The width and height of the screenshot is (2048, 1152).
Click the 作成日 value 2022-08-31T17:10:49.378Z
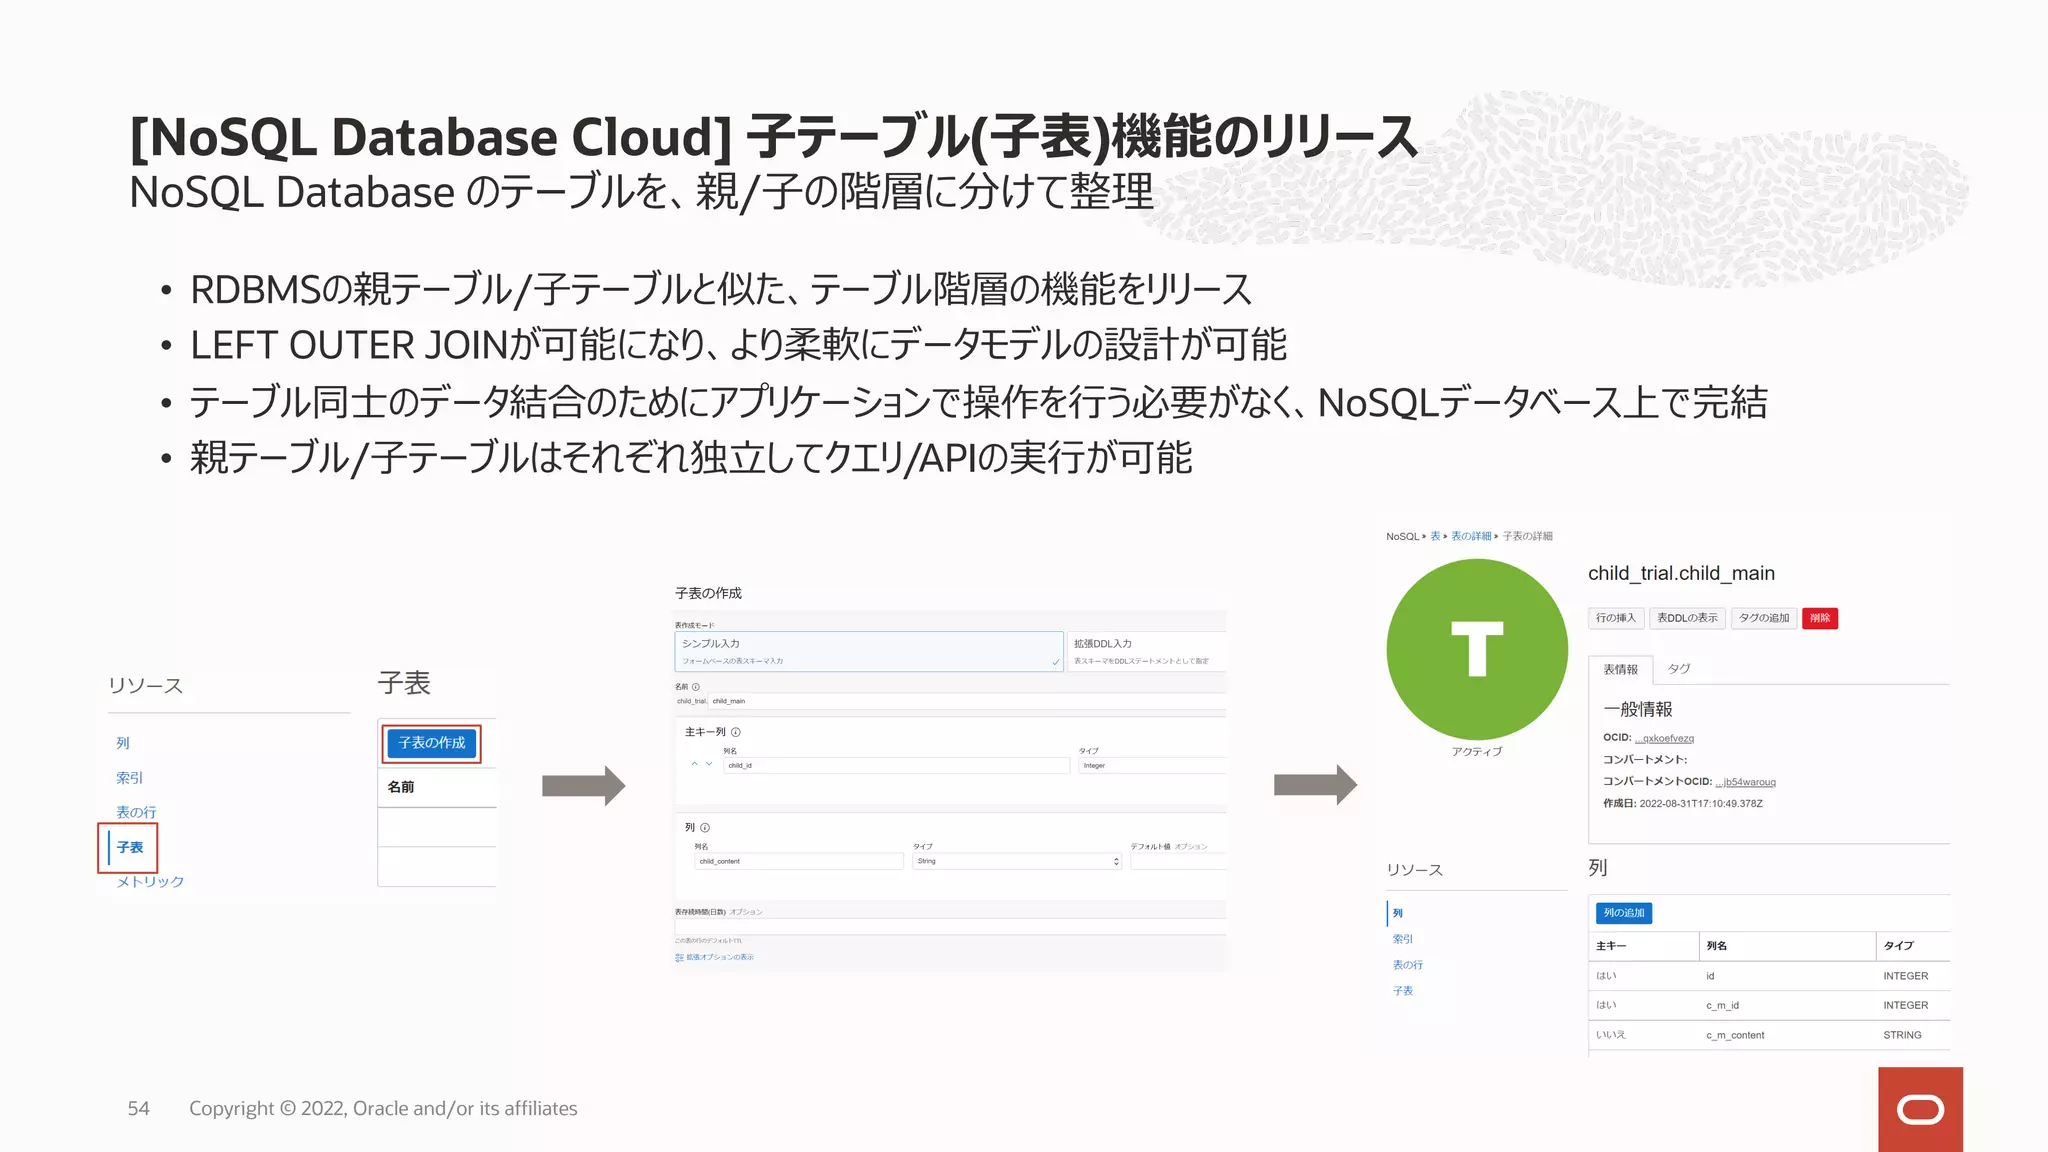pos(1701,804)
